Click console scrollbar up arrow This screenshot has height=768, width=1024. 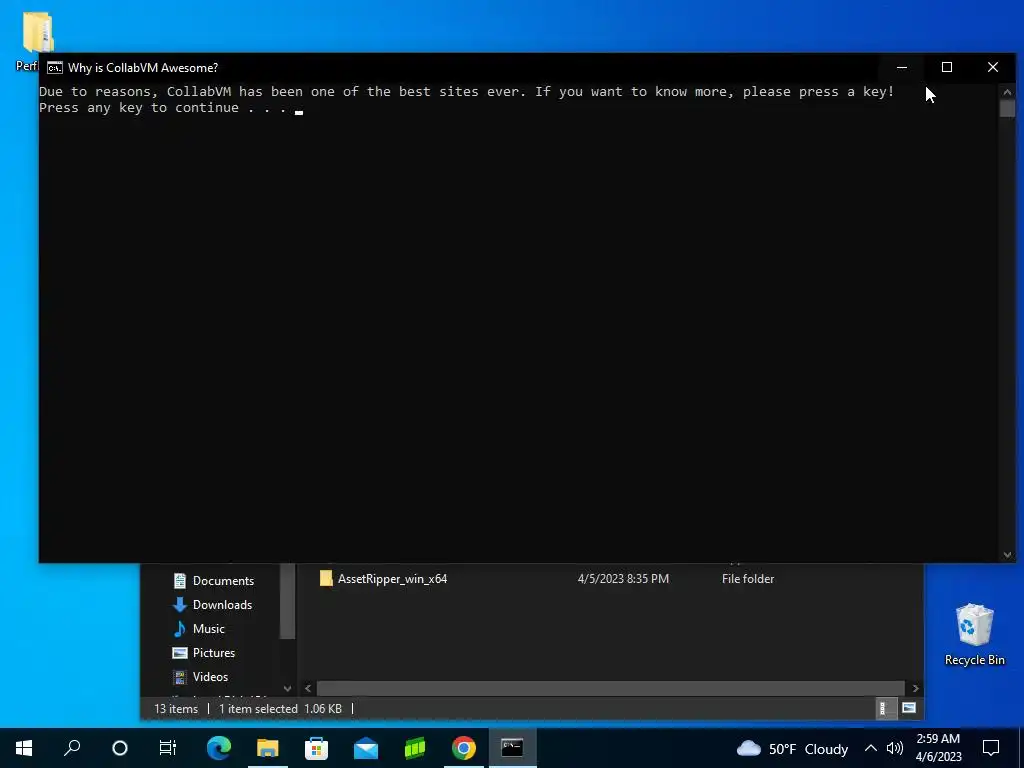coord(1007,92)
